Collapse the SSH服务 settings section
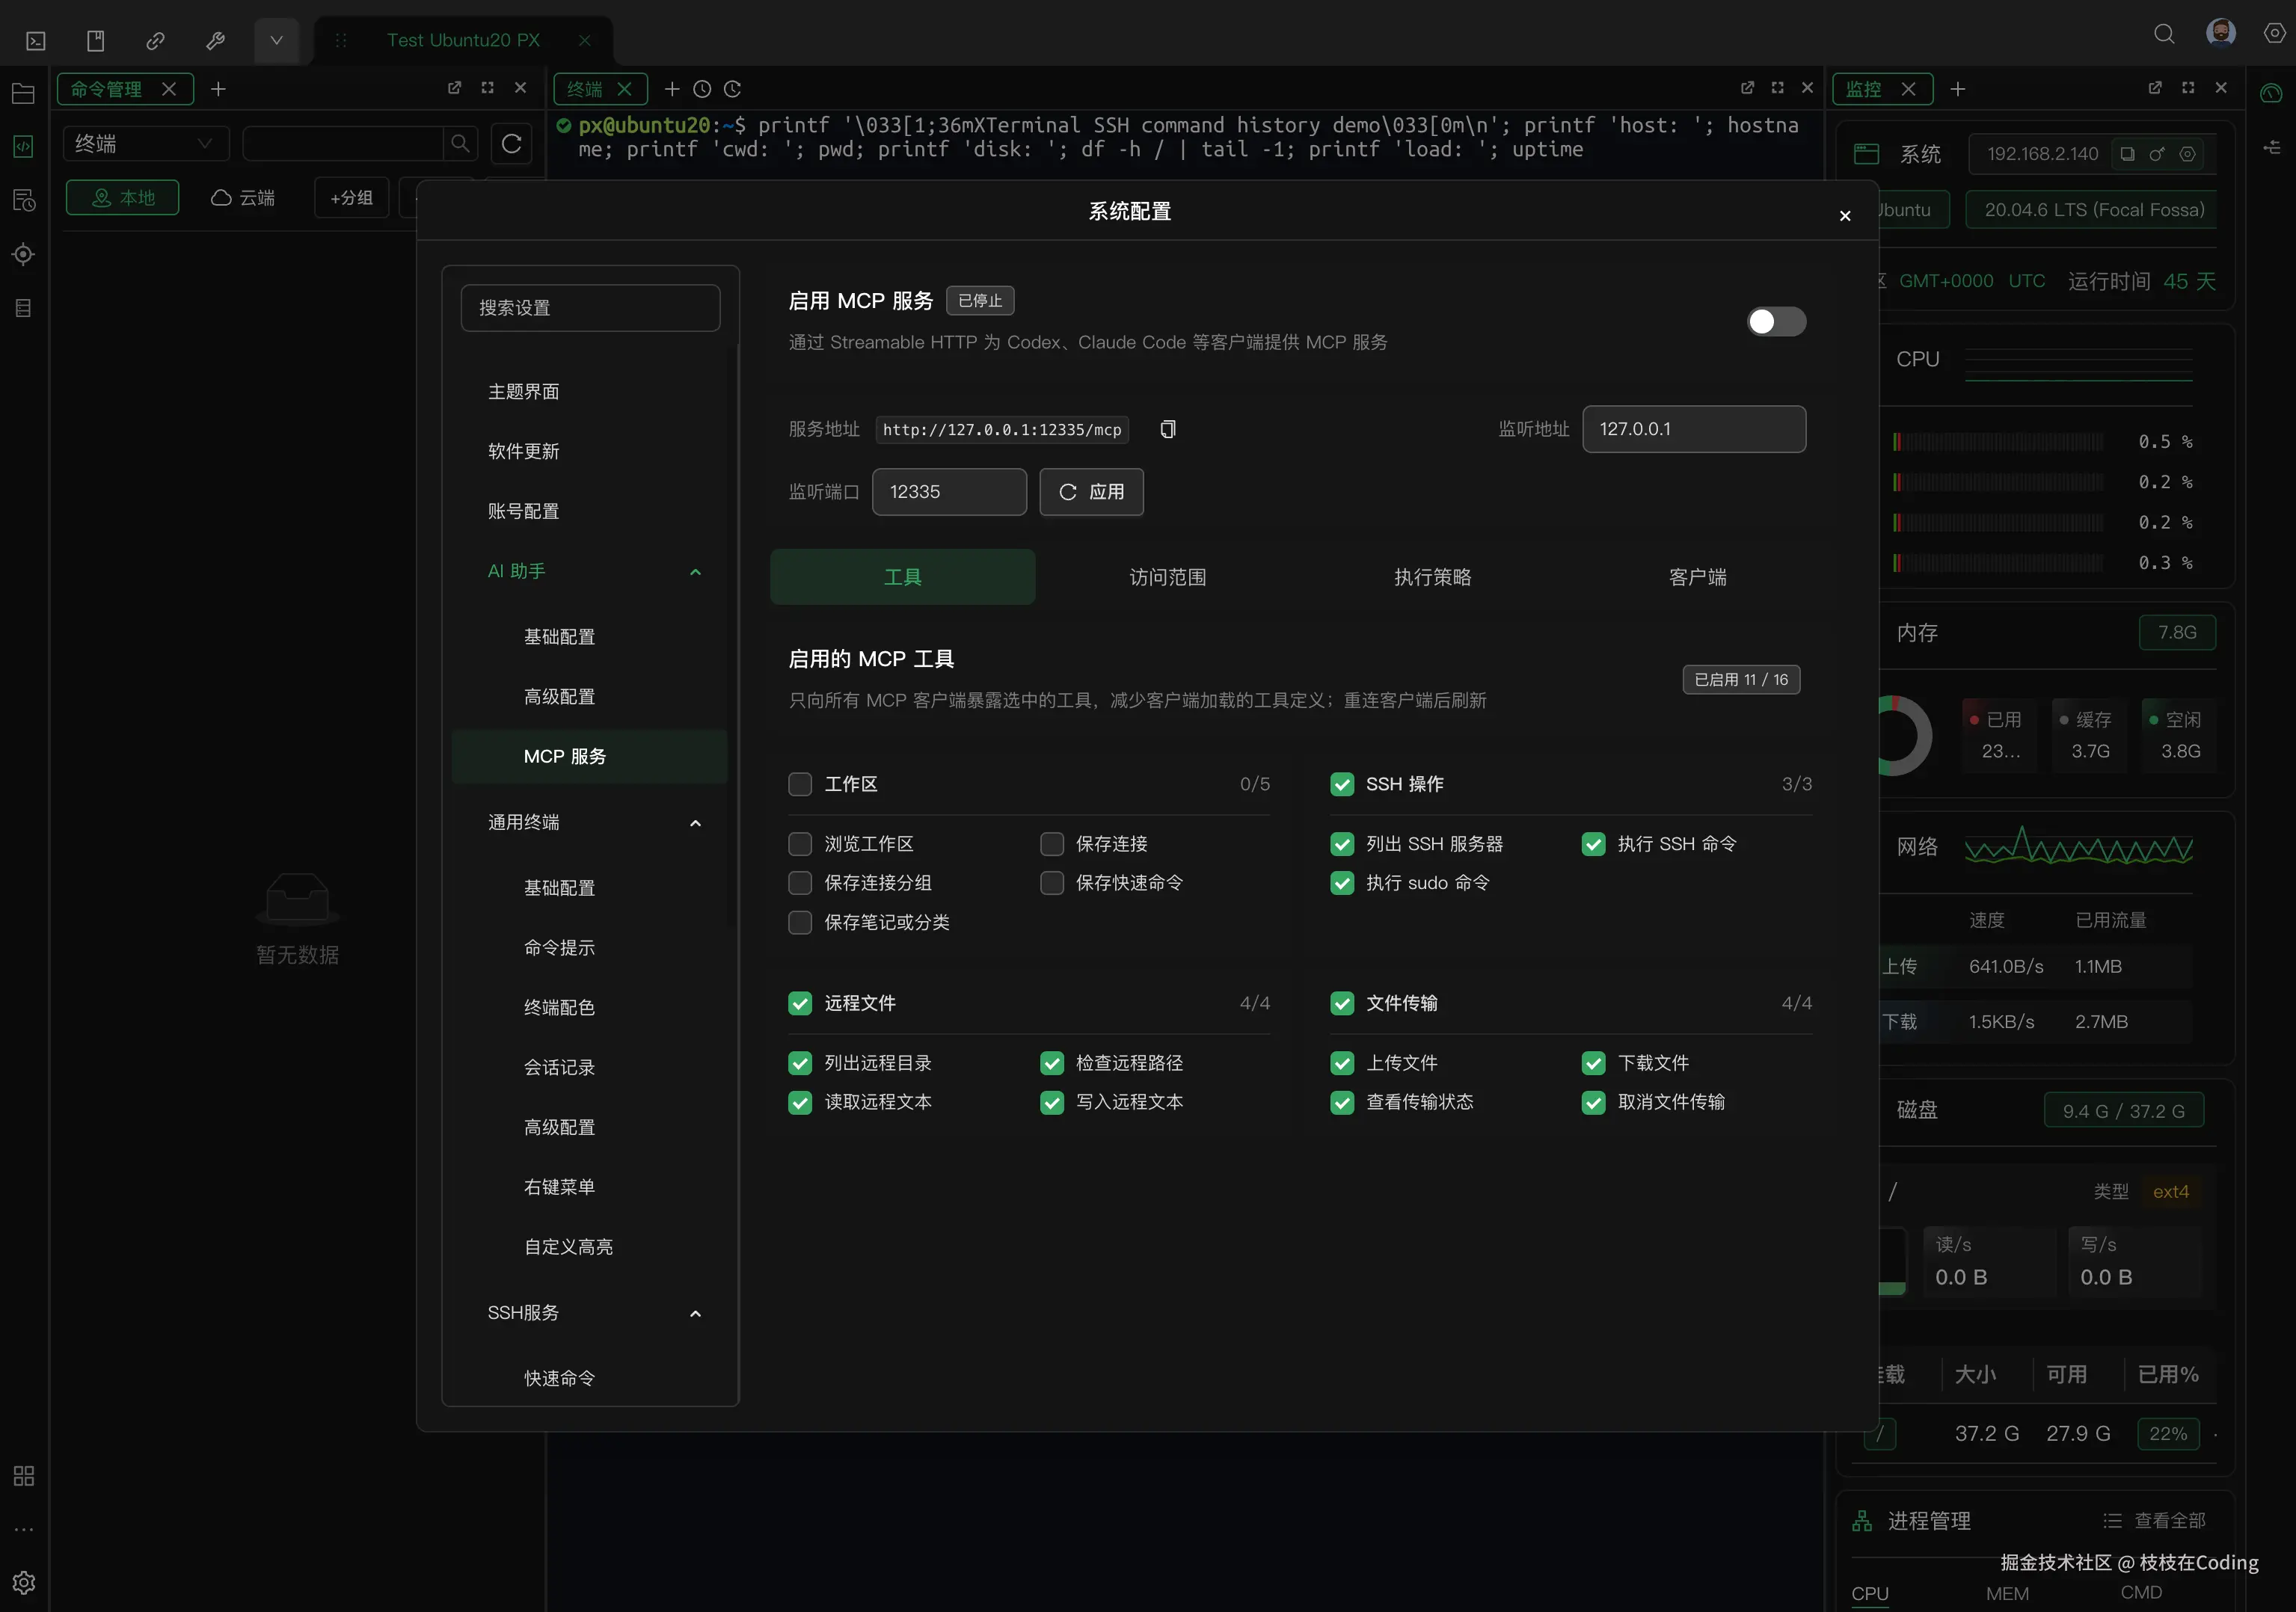This screenshot has height=1612, width=2296. coord(695,1313)
